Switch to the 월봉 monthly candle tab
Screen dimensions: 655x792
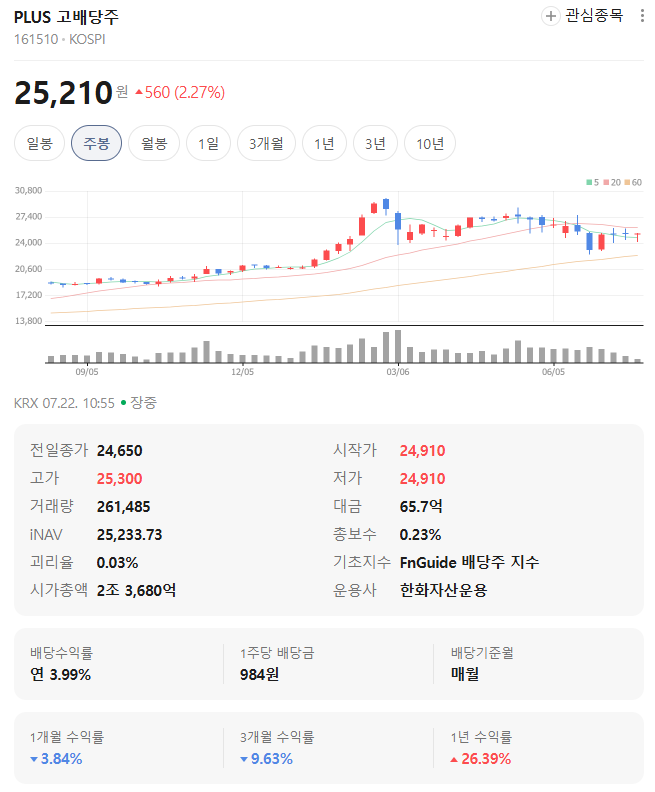[x=154, y=143]
